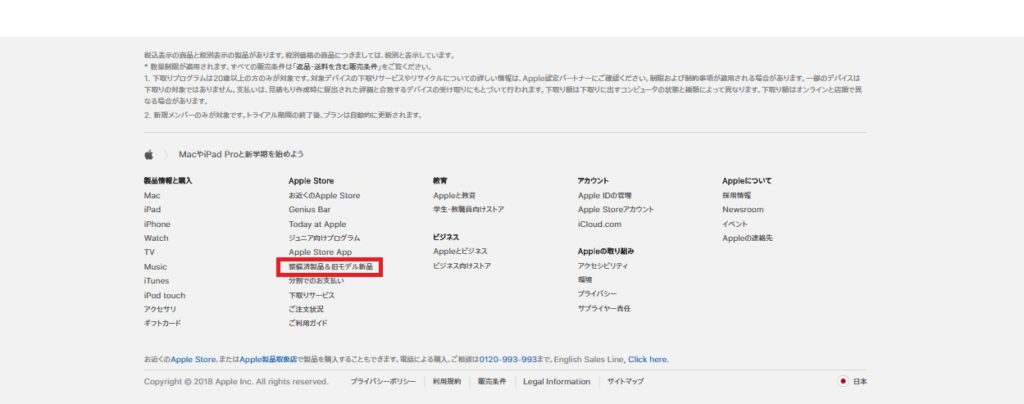Image resolution: width=1024 pixels, height=404 pixels.
Task: Click the blue Apple製品取扱店 link
Action: 268,359
